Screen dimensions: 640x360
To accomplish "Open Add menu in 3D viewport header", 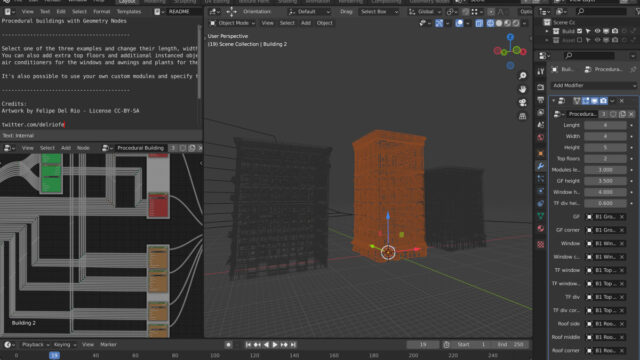I will click(x=306, y=23).
